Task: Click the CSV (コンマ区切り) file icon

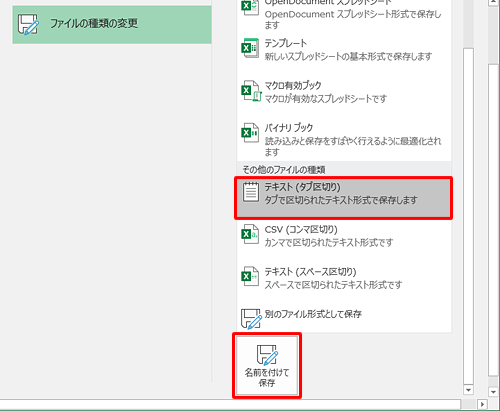Action: (250, 234)
